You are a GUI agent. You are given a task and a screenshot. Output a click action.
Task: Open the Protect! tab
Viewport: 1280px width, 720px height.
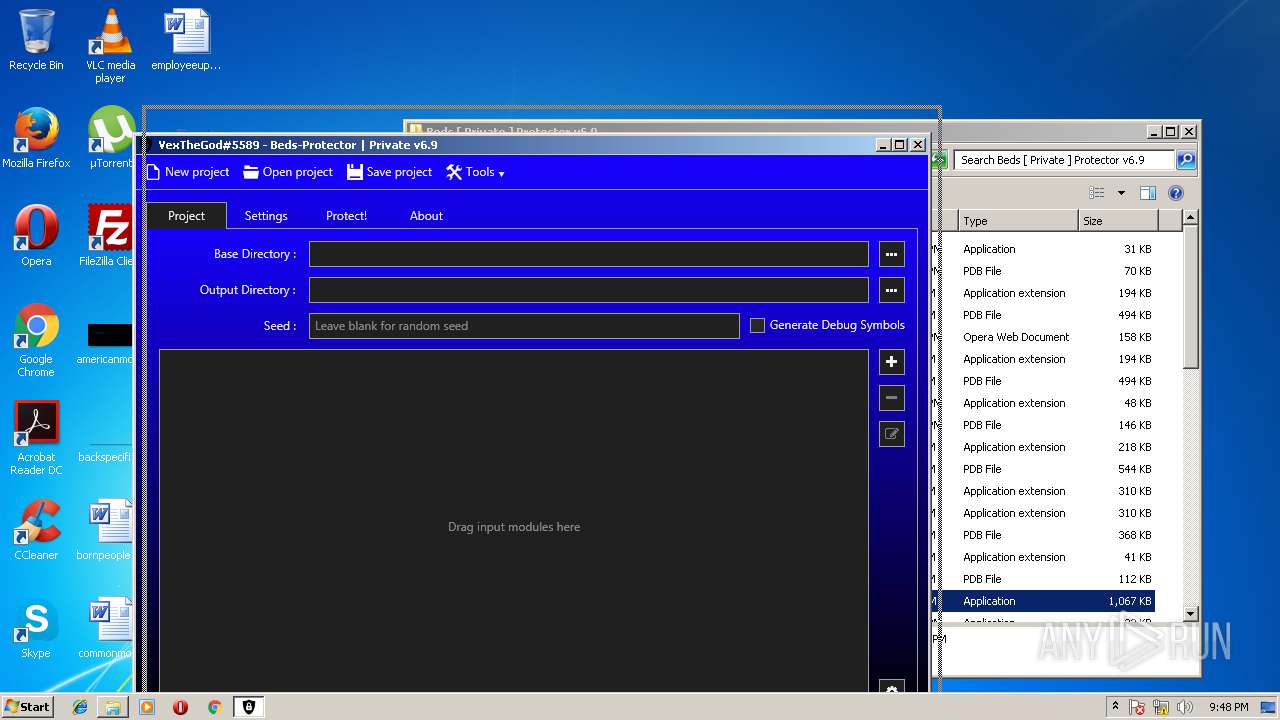coord(346,216)
